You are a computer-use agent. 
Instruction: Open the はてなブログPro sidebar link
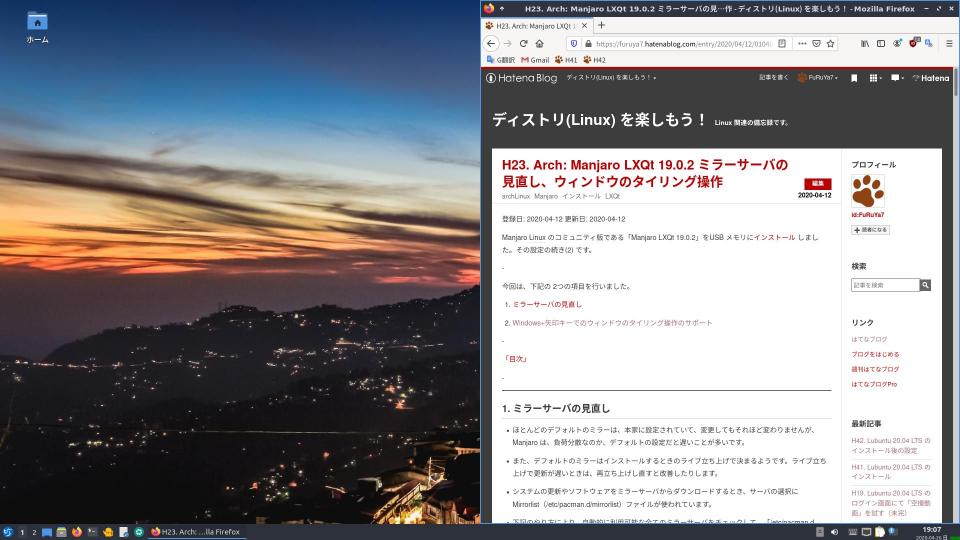(x=874, y=384)
